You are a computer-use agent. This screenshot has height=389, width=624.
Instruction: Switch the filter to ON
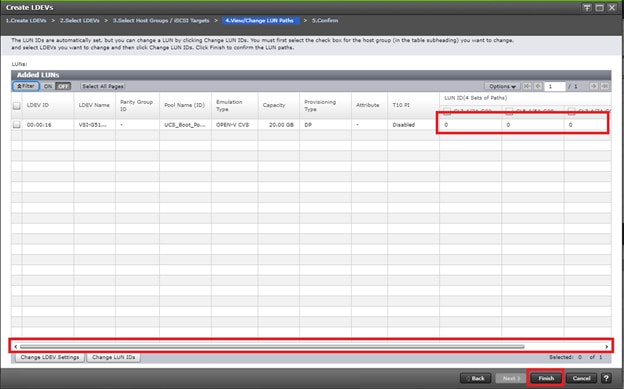(x=48, y=86)
